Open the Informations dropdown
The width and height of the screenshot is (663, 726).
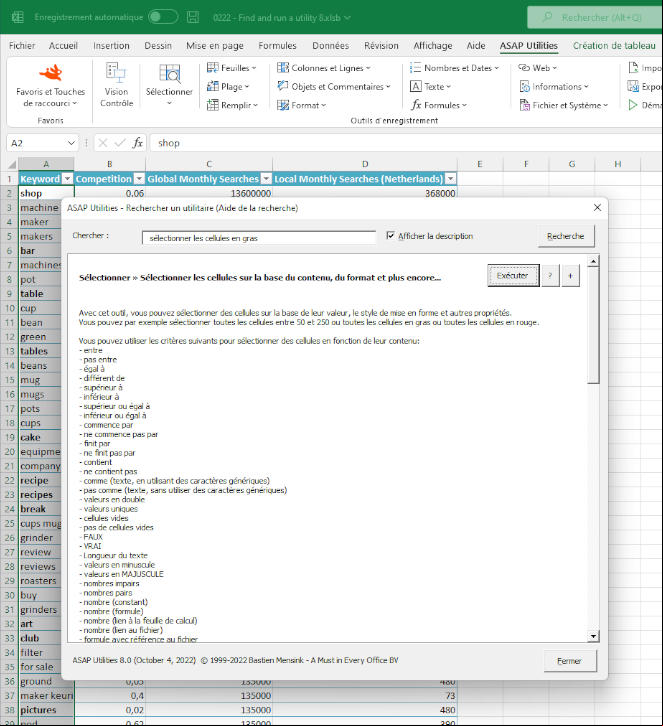click(554, 87)
